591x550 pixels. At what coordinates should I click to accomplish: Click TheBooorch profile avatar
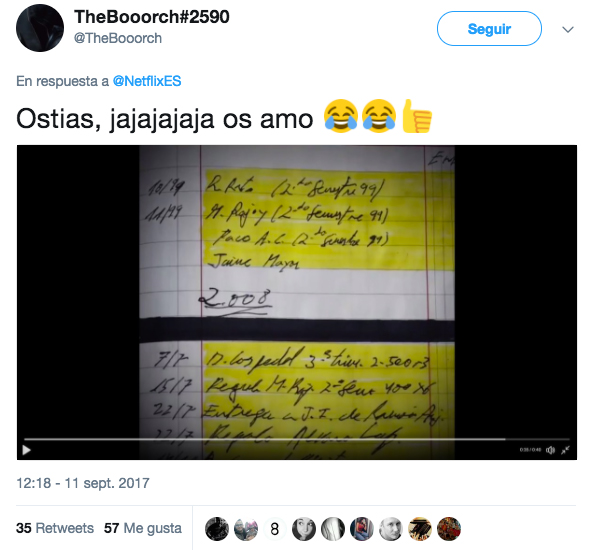click(x=40, y=28)
